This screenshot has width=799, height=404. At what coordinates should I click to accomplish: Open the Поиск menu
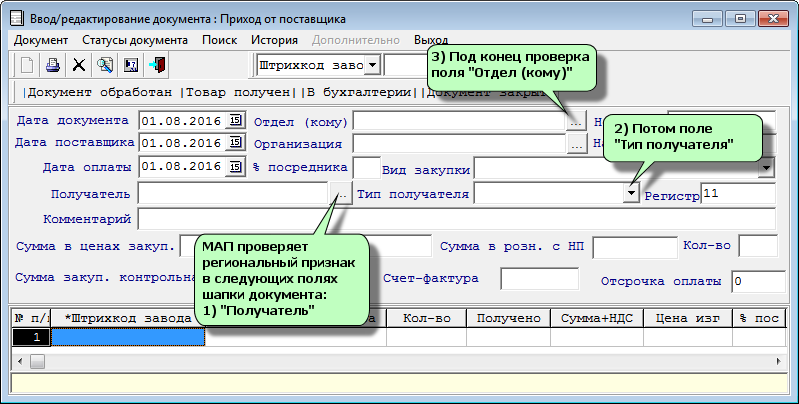pos(220,40)
